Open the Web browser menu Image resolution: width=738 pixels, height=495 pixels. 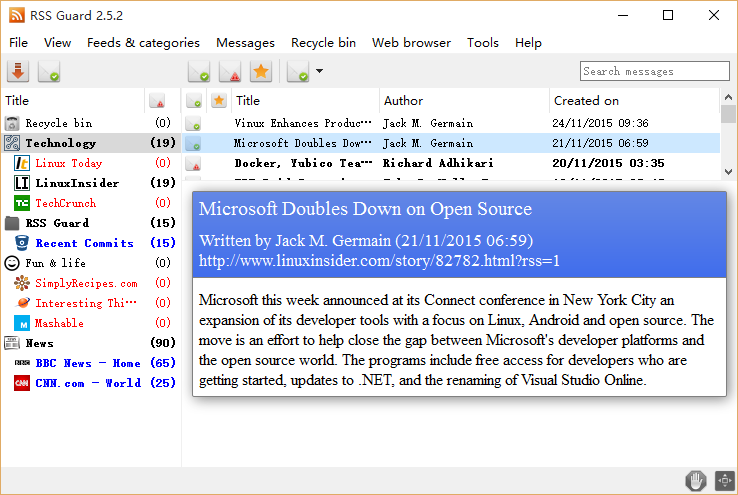tap(411, 43)
